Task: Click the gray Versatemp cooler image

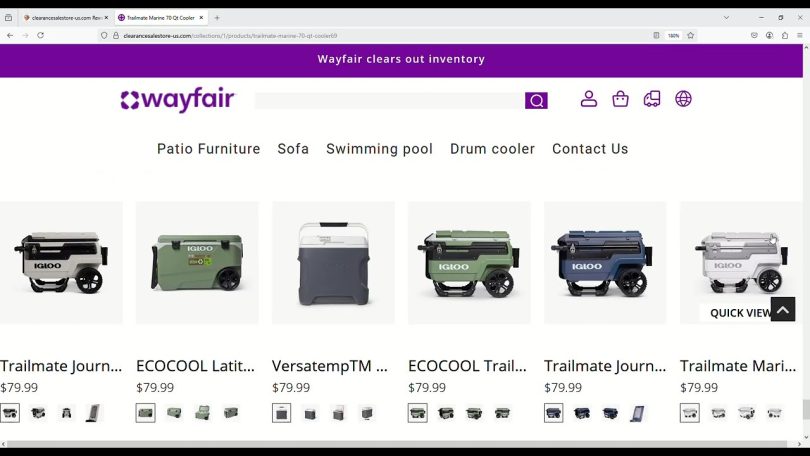Action: click(333, 263)
